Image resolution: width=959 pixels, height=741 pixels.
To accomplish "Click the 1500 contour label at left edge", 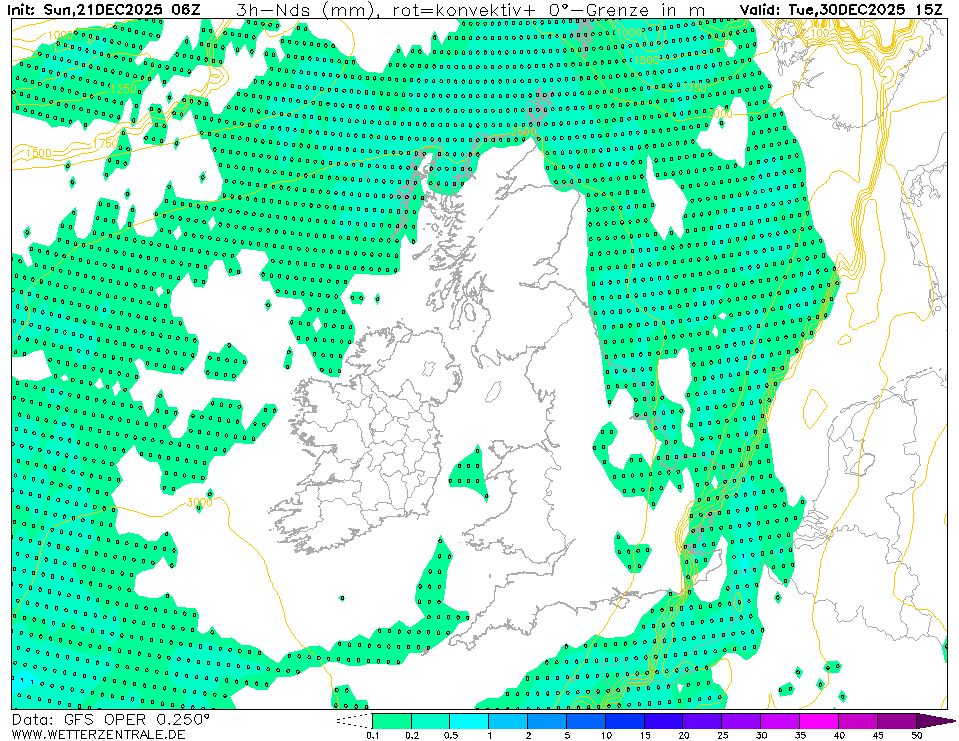I will click(37, 153).
